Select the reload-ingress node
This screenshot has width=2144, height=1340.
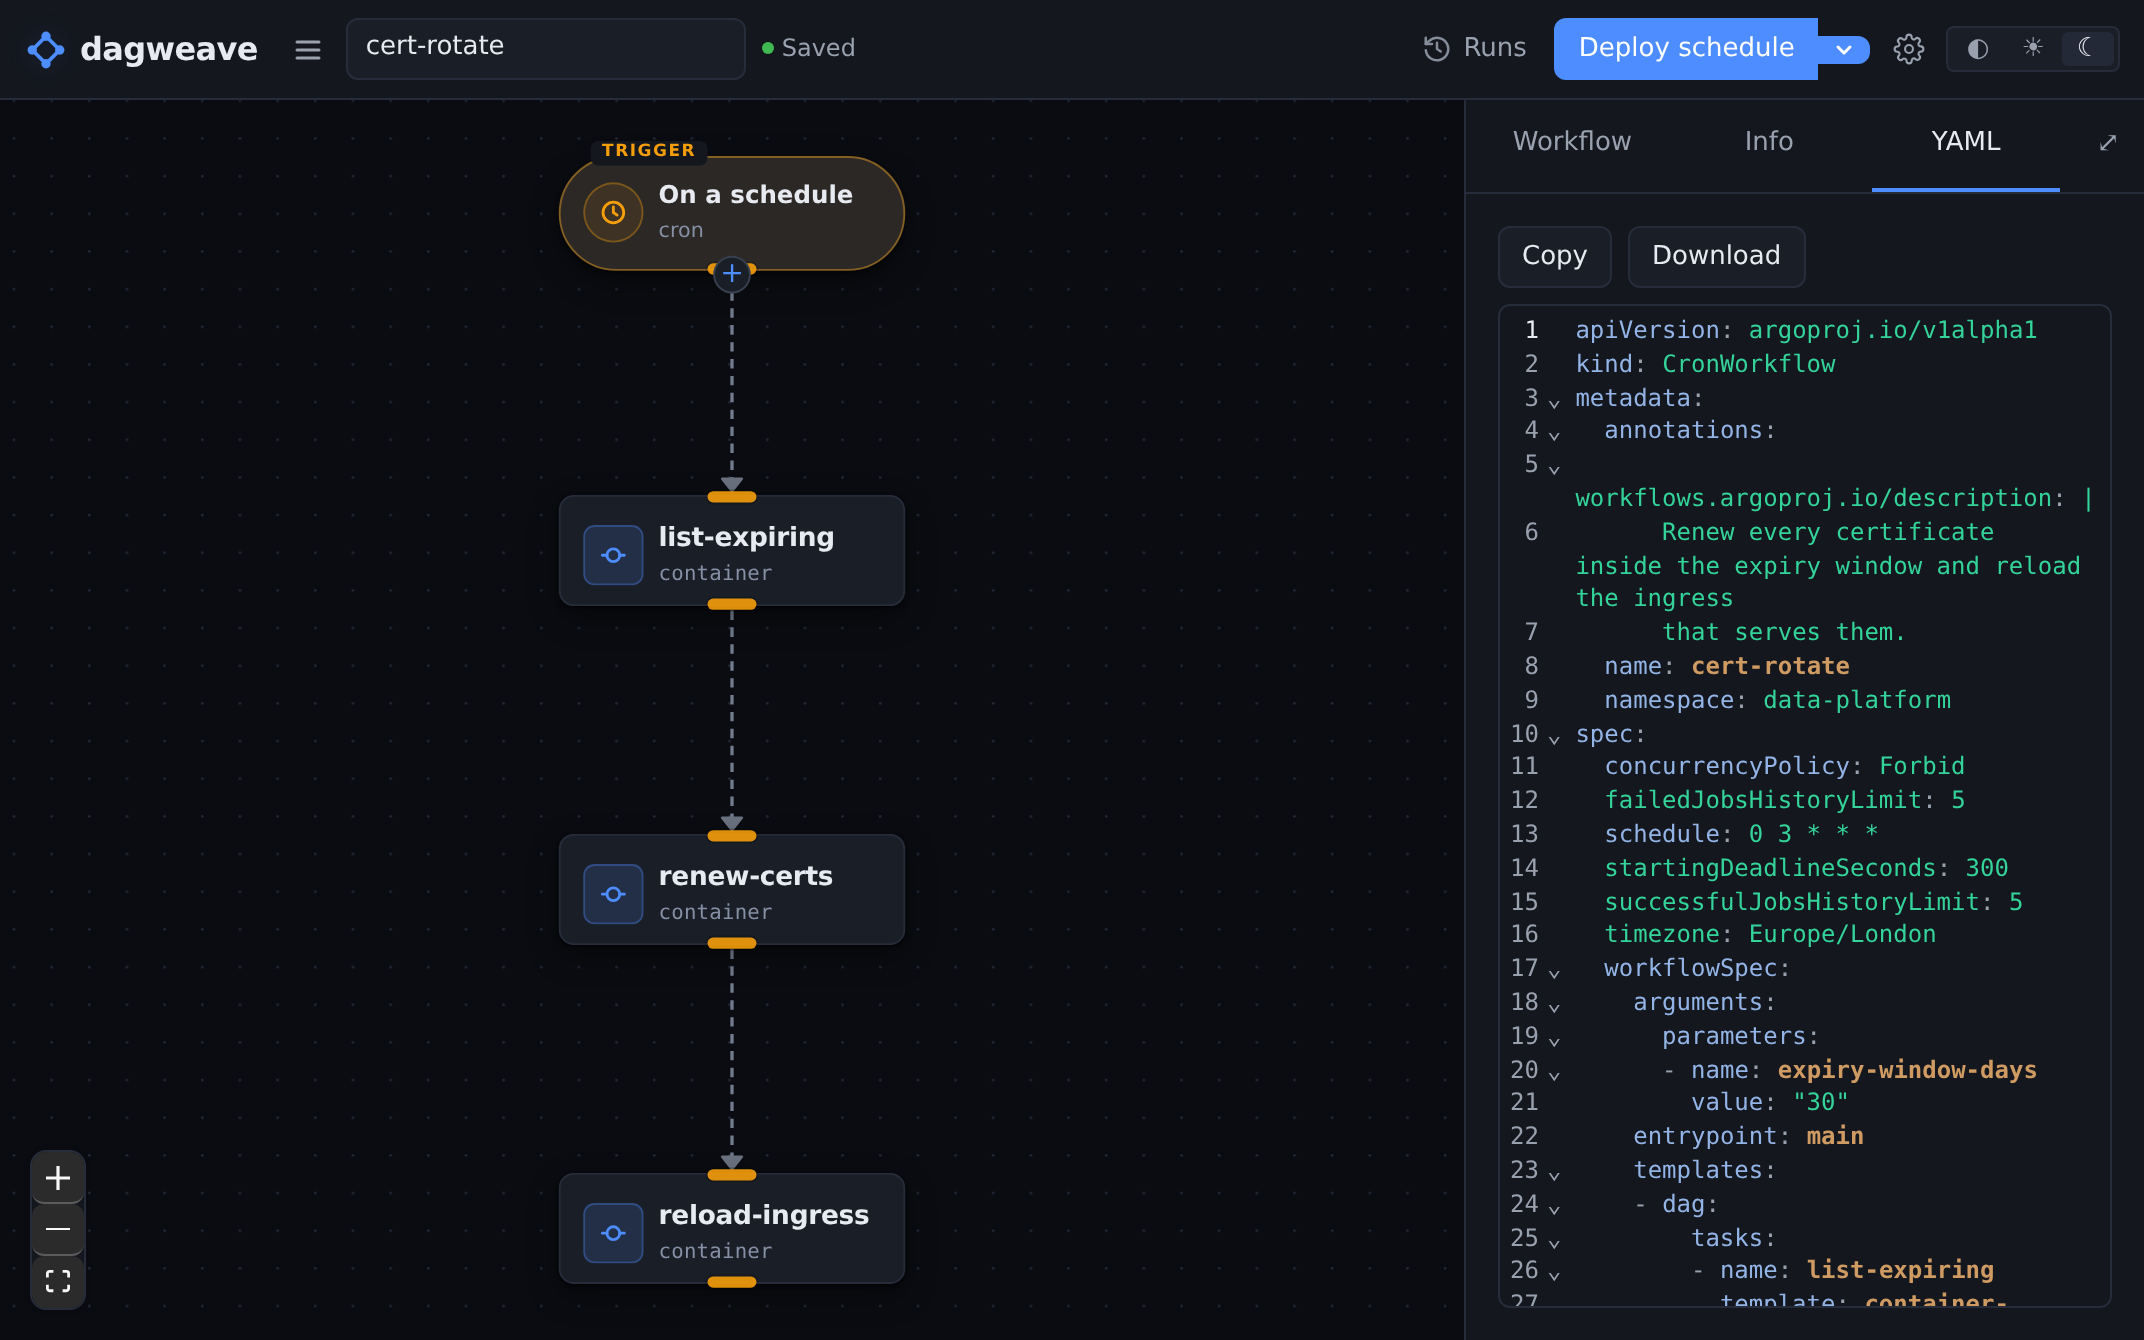pyautogui.click(x=732, y=1229)
